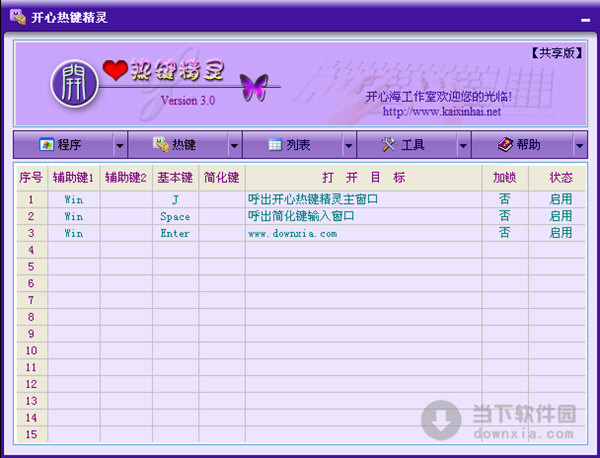Image resolution: width=600 pixels, height=458 pixels.
Task: Click 否 lock cell in row 2
Action: (505, 216)
